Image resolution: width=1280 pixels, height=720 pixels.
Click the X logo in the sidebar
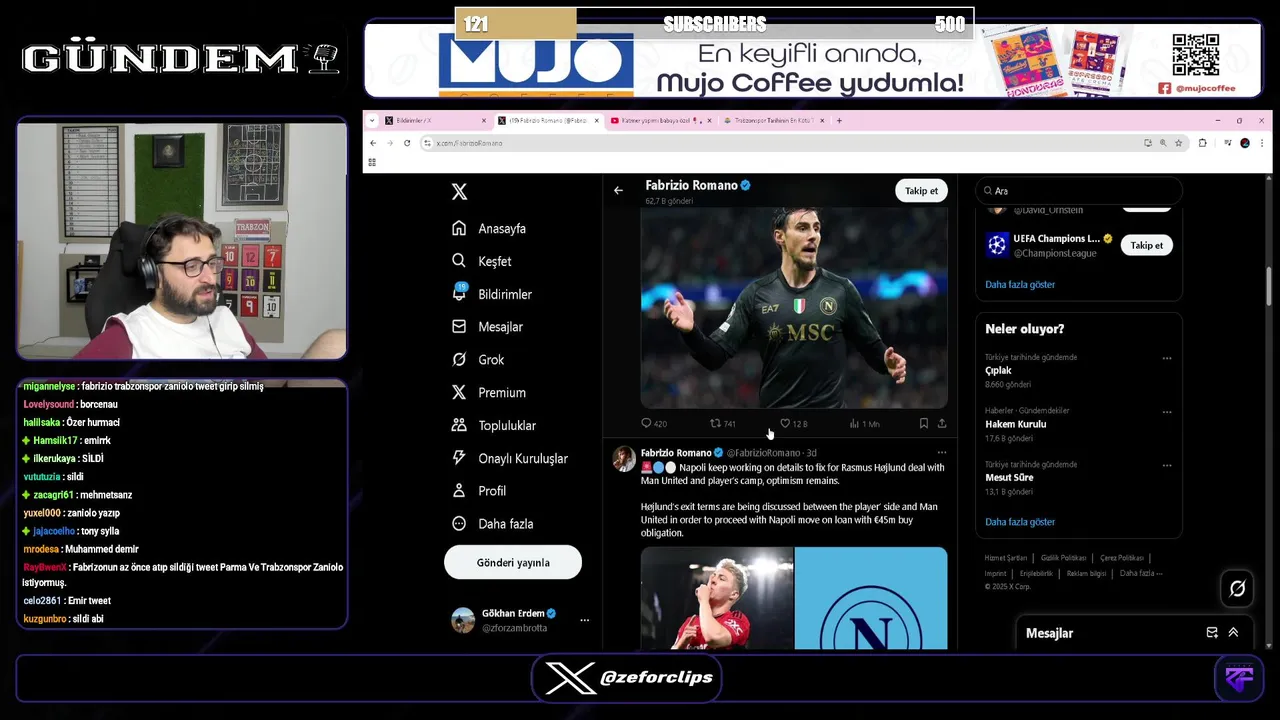[459, 192]
